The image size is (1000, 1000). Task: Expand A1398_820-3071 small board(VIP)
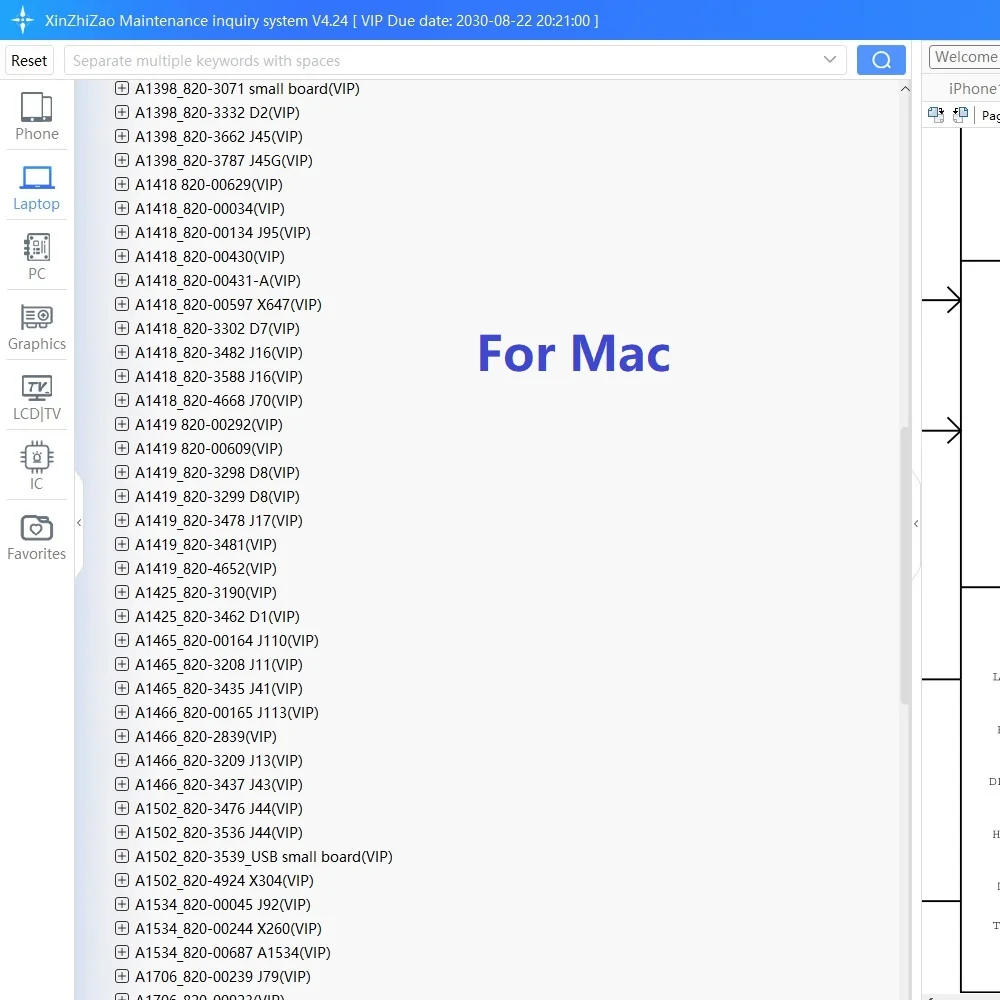pos(122,88)
